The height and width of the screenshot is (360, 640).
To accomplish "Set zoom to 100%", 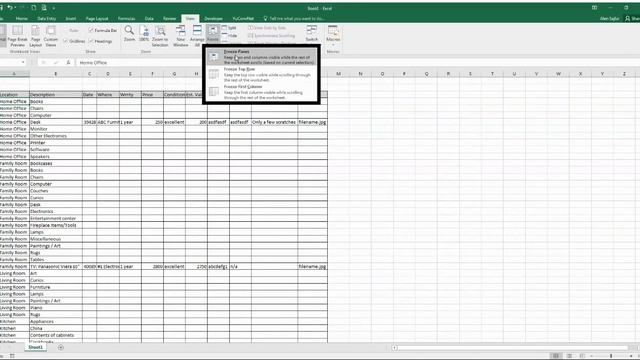I will point(144,33).
